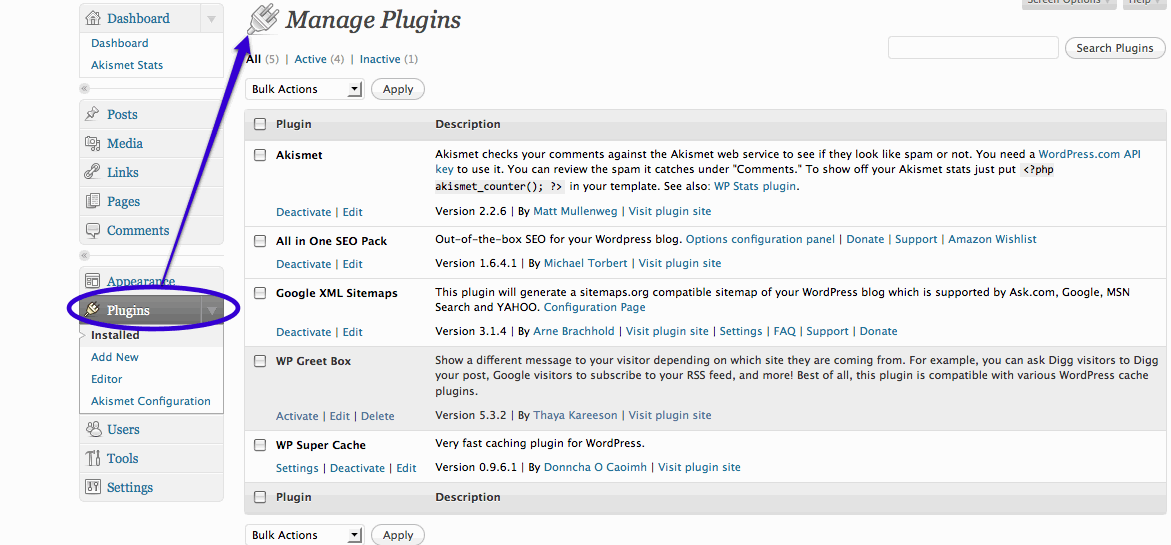The width and height of the screenshot is (1171, 545).
Task: Delete the WP Greet Box plugin
Action: [x=378, y=417]
